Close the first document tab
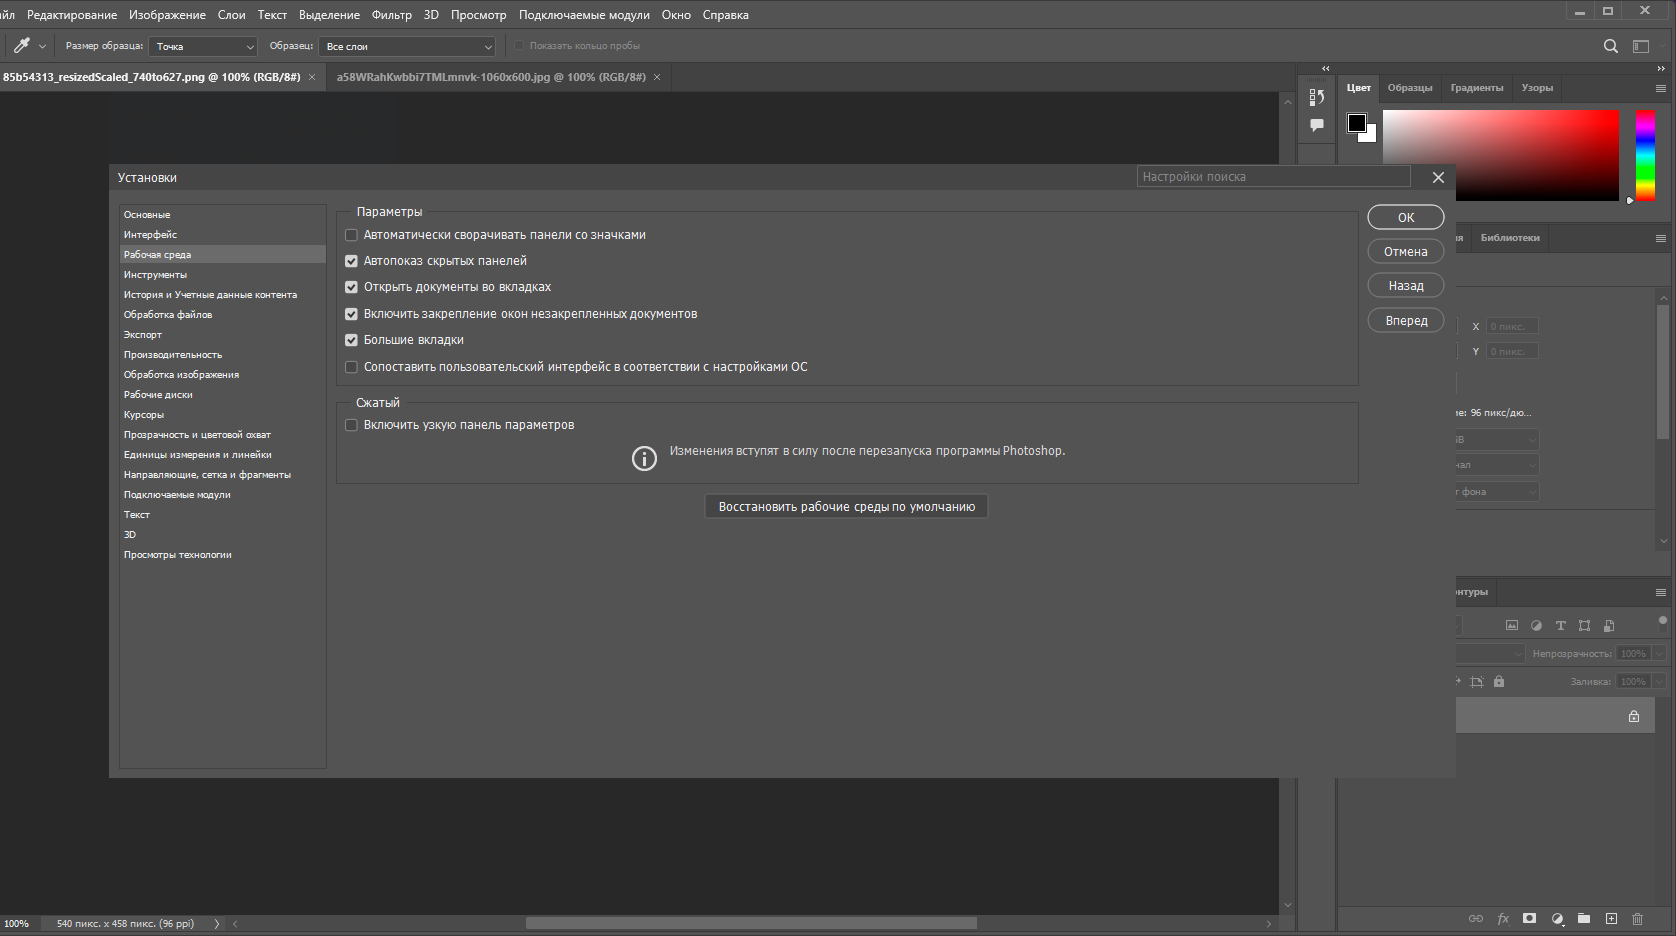 pyautogui.click(x=312, y=77)
